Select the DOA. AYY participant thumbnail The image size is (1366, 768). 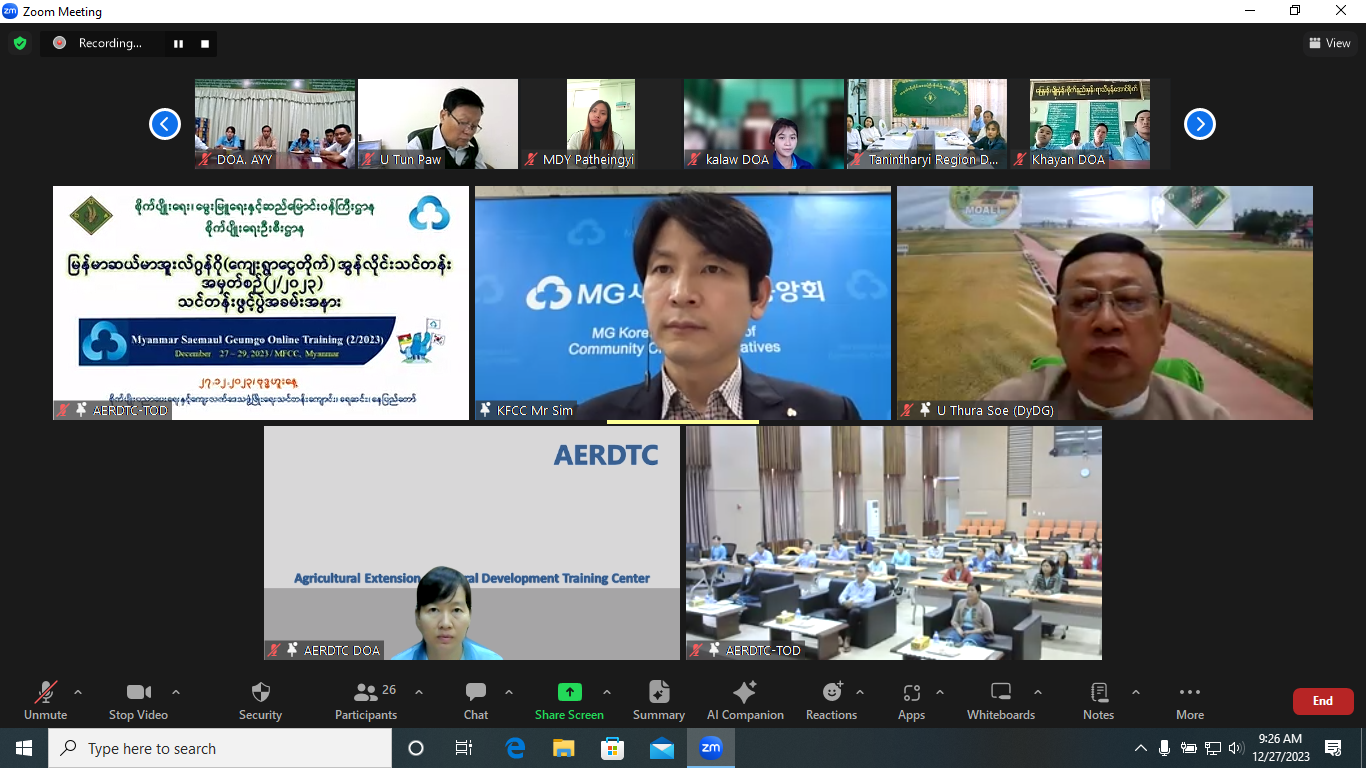275,124
